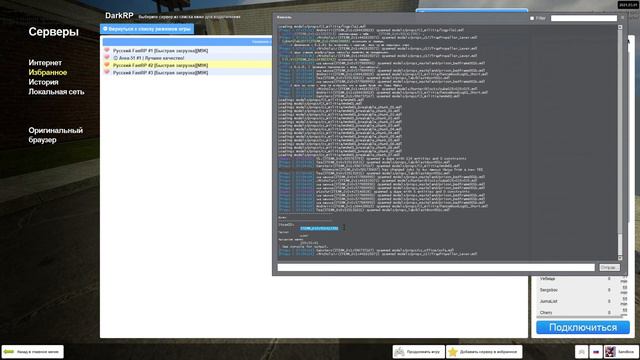The width and height of the screenshot is (640, 360).
Task: Click console scrollbar up arrow
Action: (x=620, y=27)
